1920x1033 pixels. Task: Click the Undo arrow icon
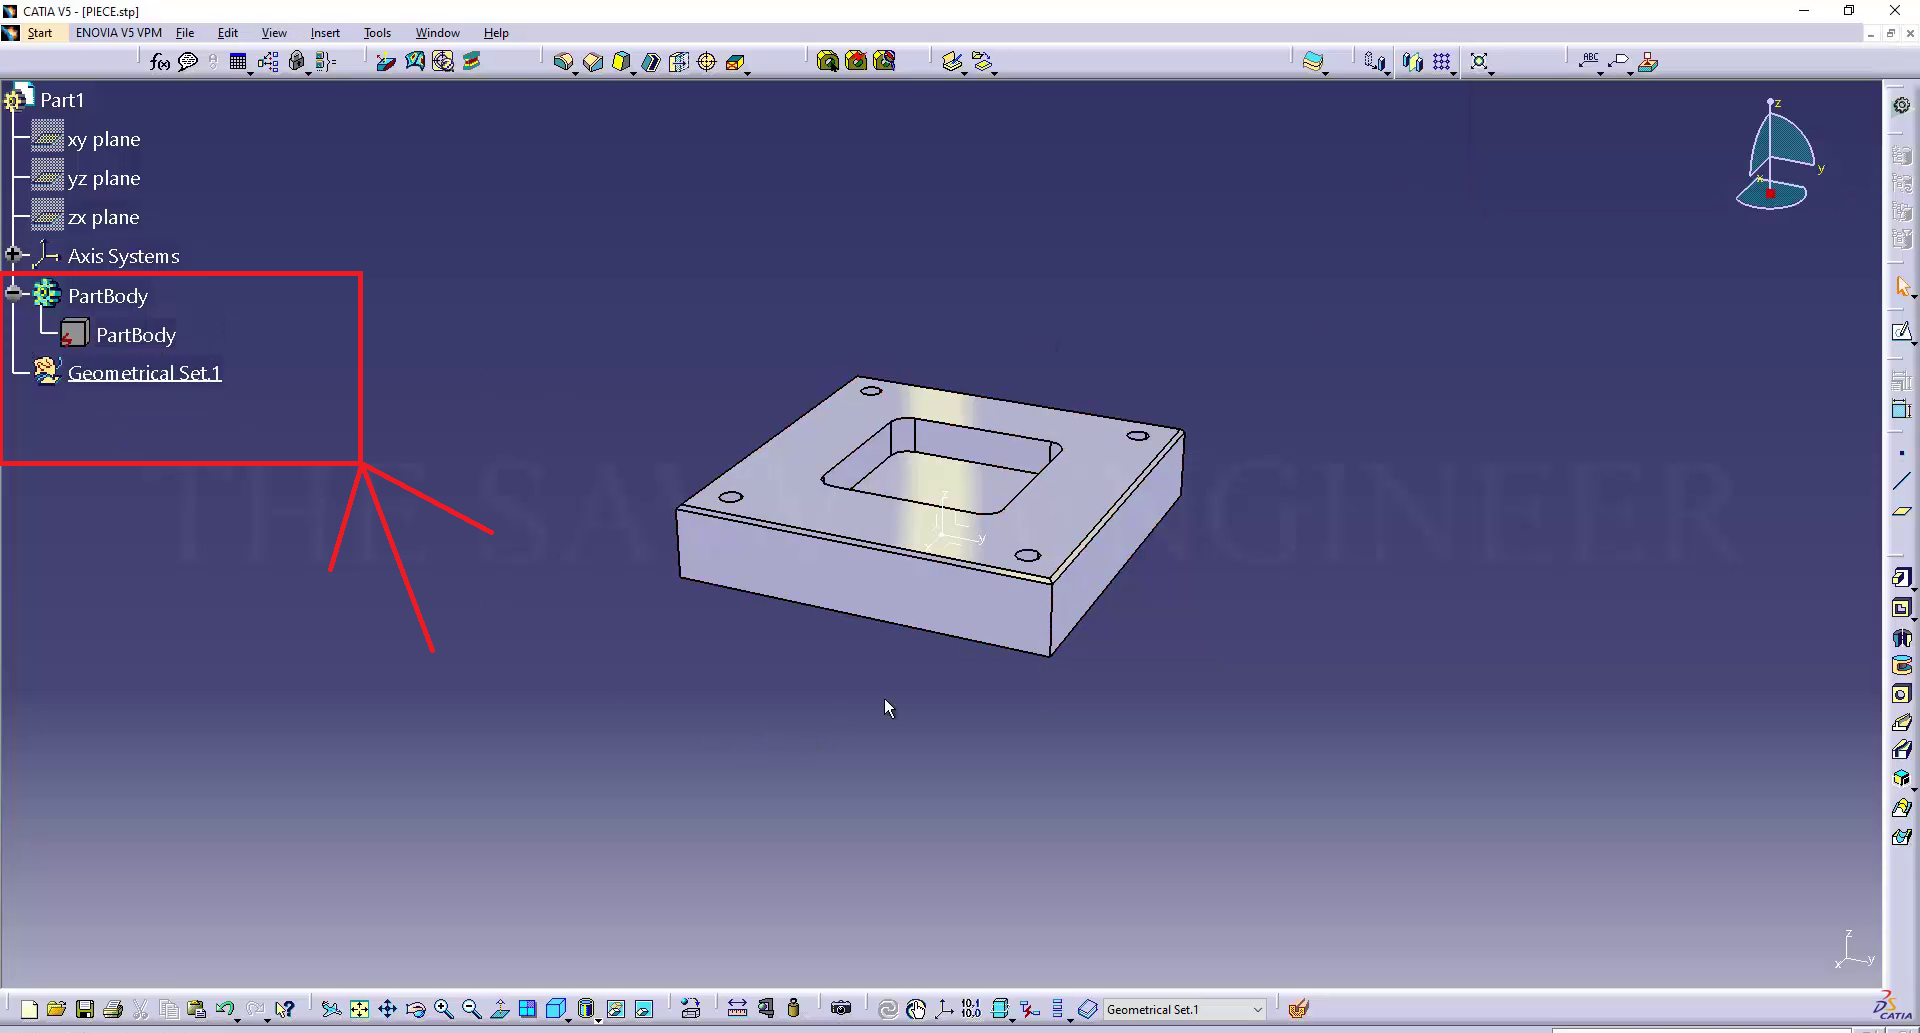coord(224,1009)
